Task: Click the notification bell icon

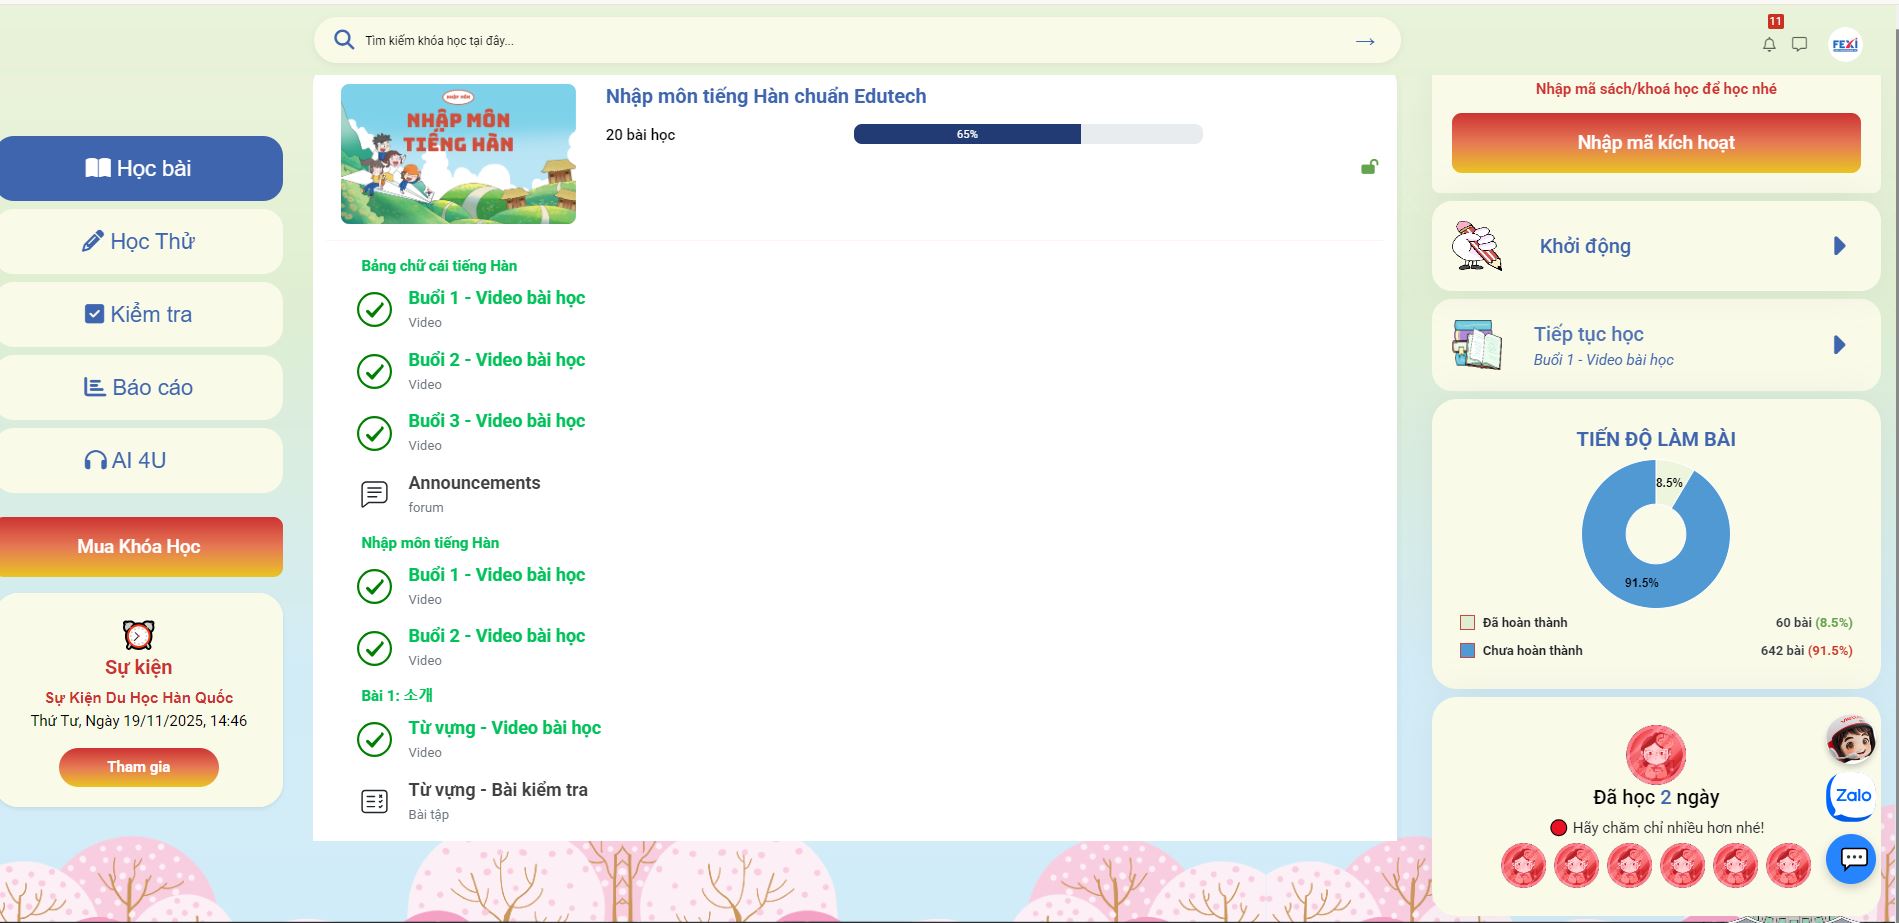Action: point(1768,44)
